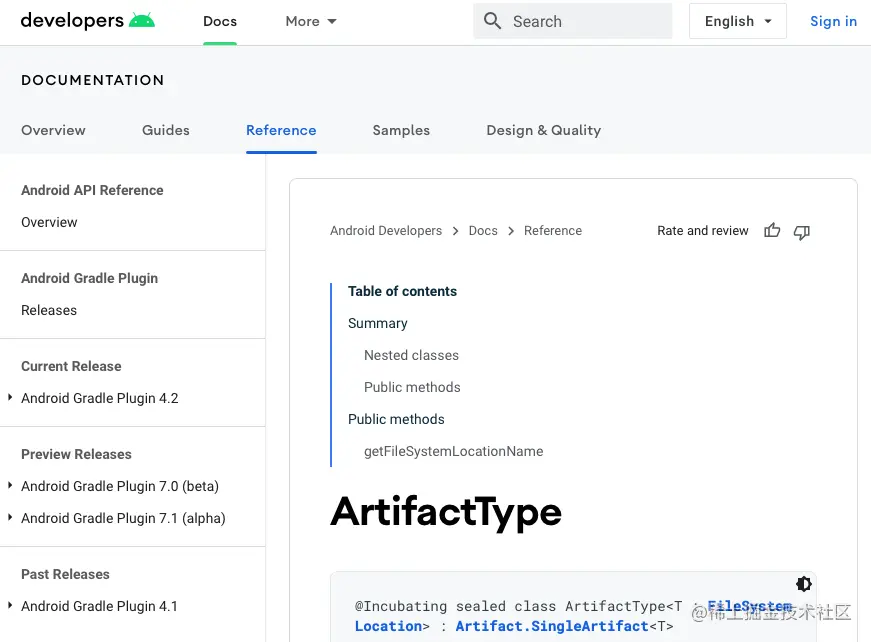871x642 pixels.
Task: Go to Reference breadcrumb link
Action: [553, 230]
